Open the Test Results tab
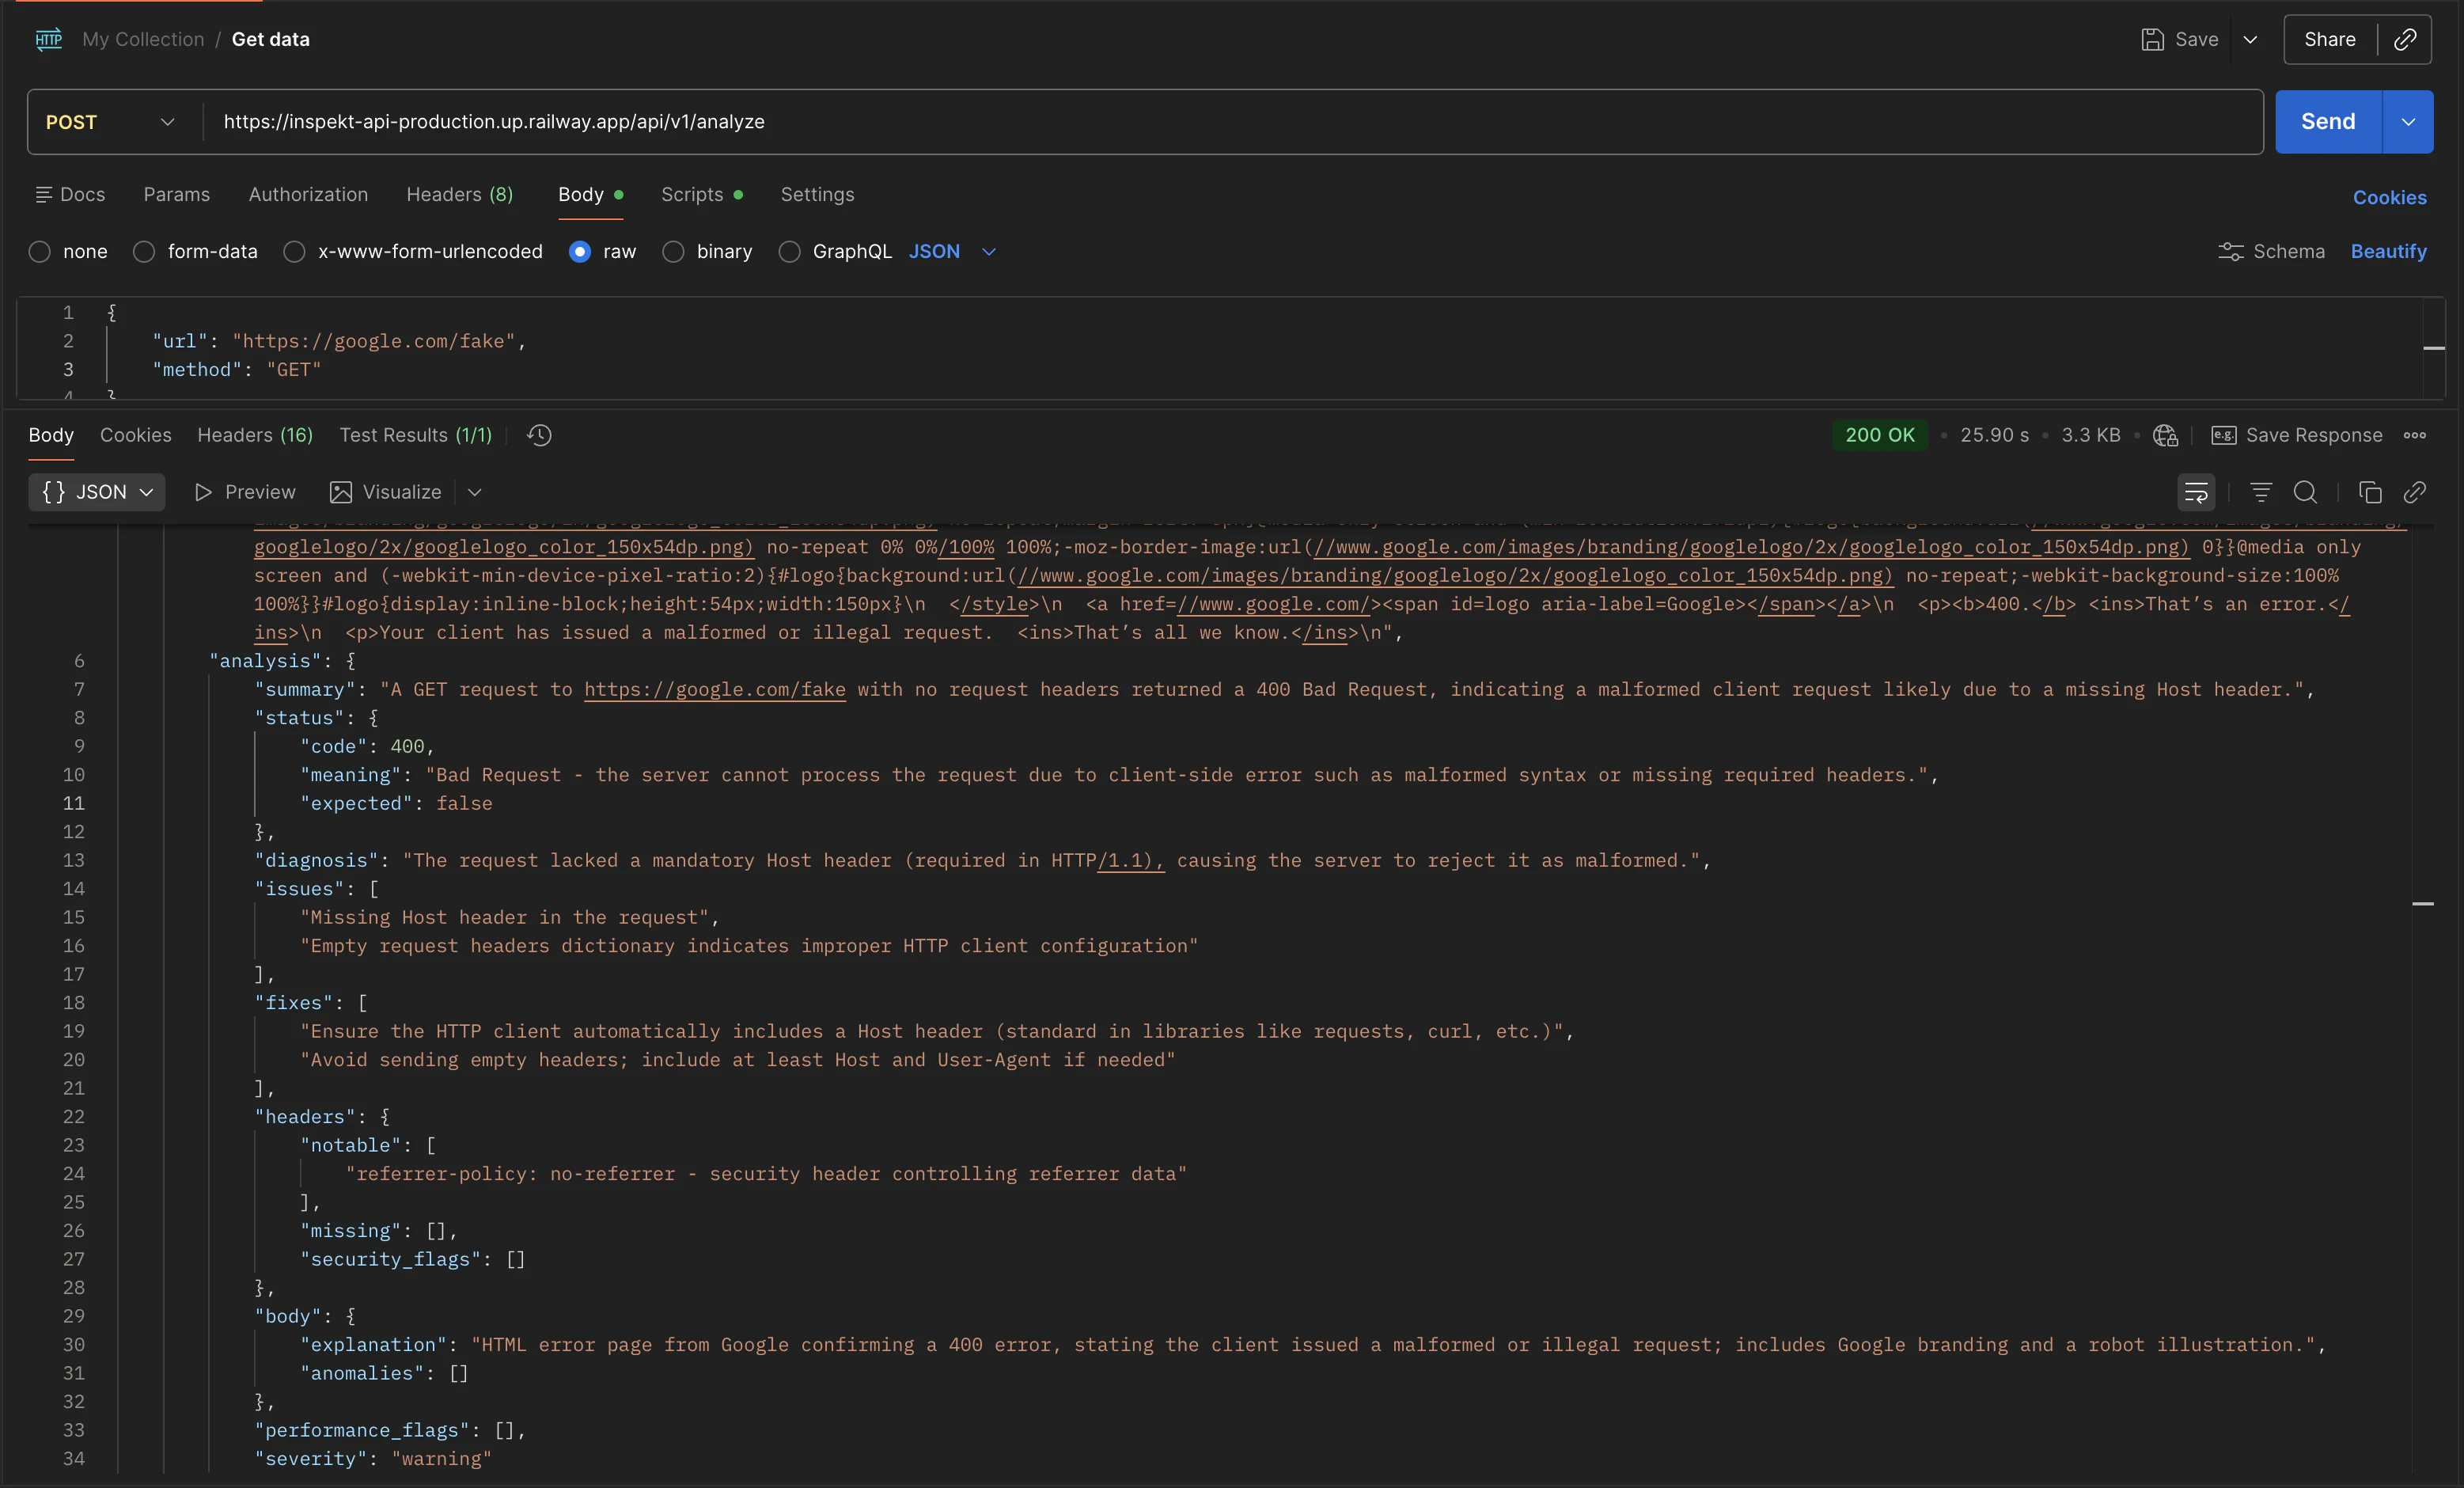The image size is (2464, 1488). point(415,435)
